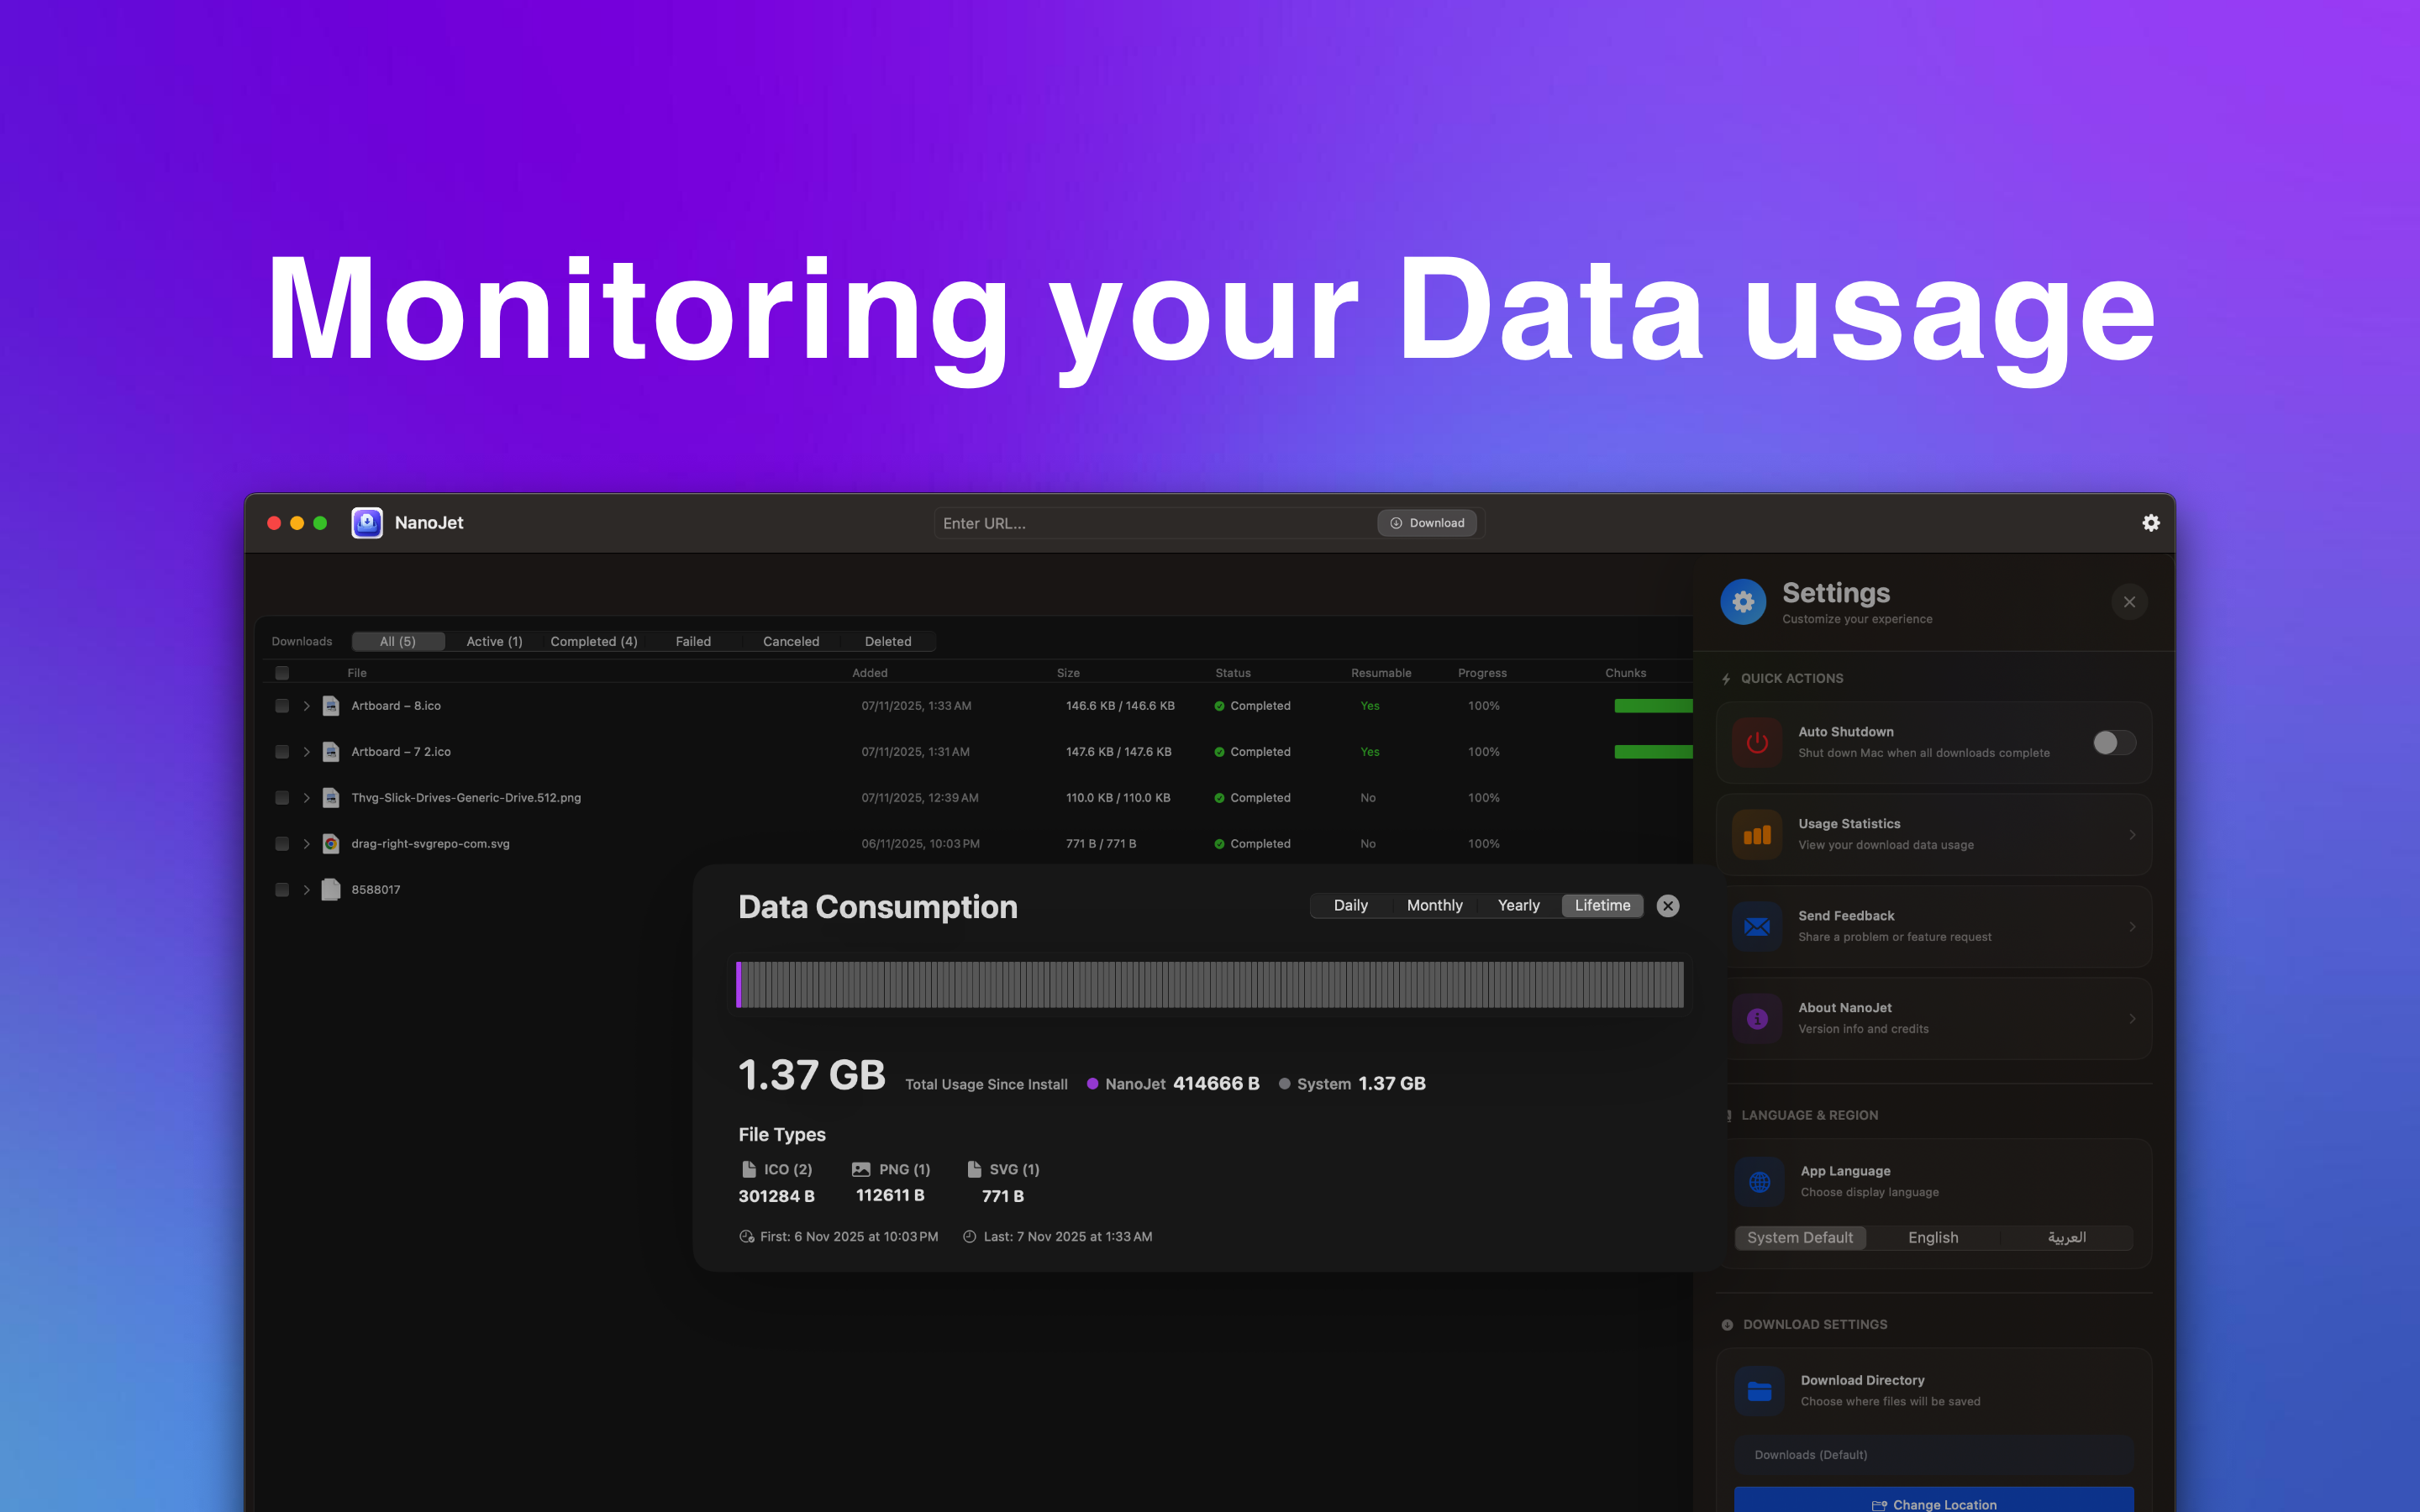
Task: Click the First download clock icon
Action: [747, 1237]
